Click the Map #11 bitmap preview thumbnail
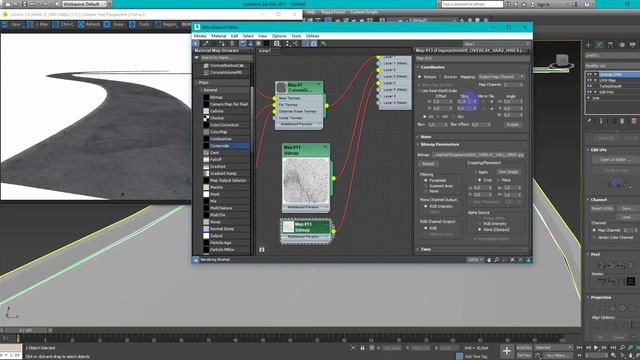Screen dimensions: 640x360 coord(306,180)
